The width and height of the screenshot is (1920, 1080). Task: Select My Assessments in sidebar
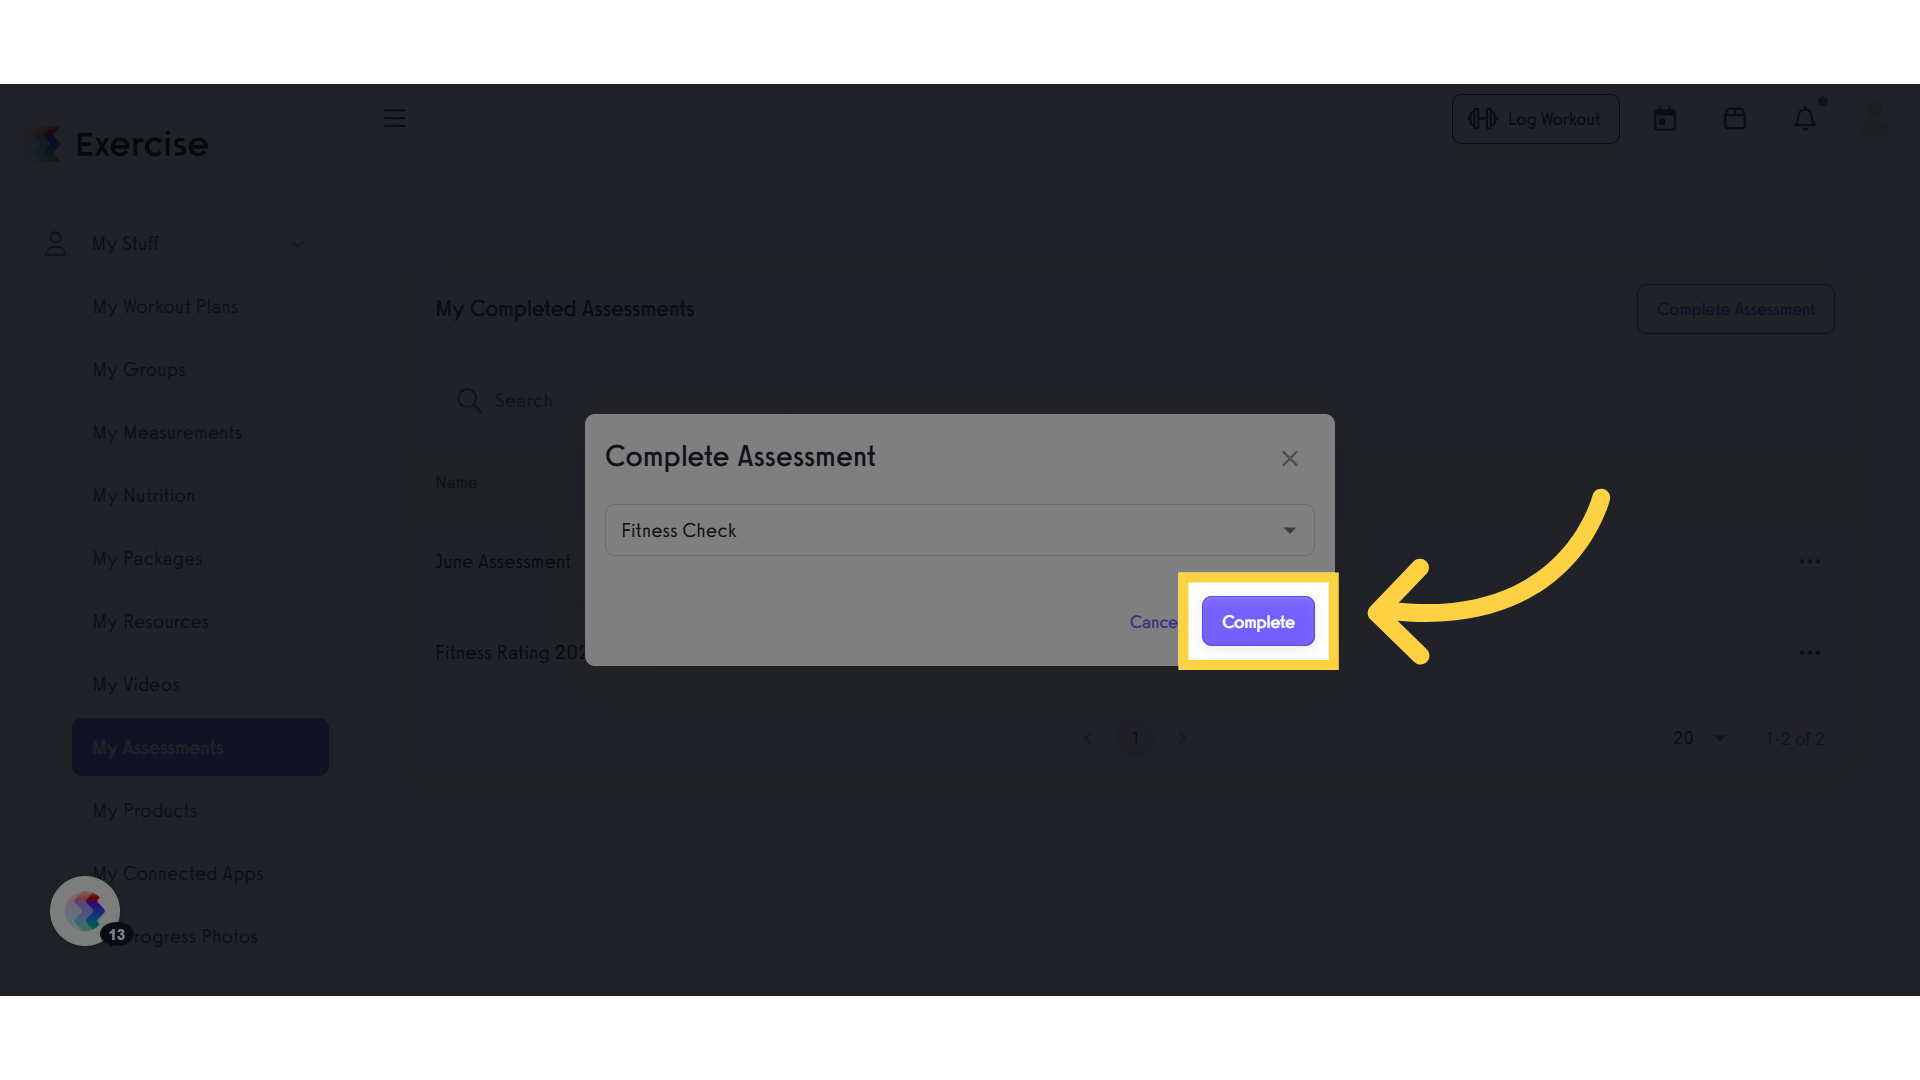point(200,747)
